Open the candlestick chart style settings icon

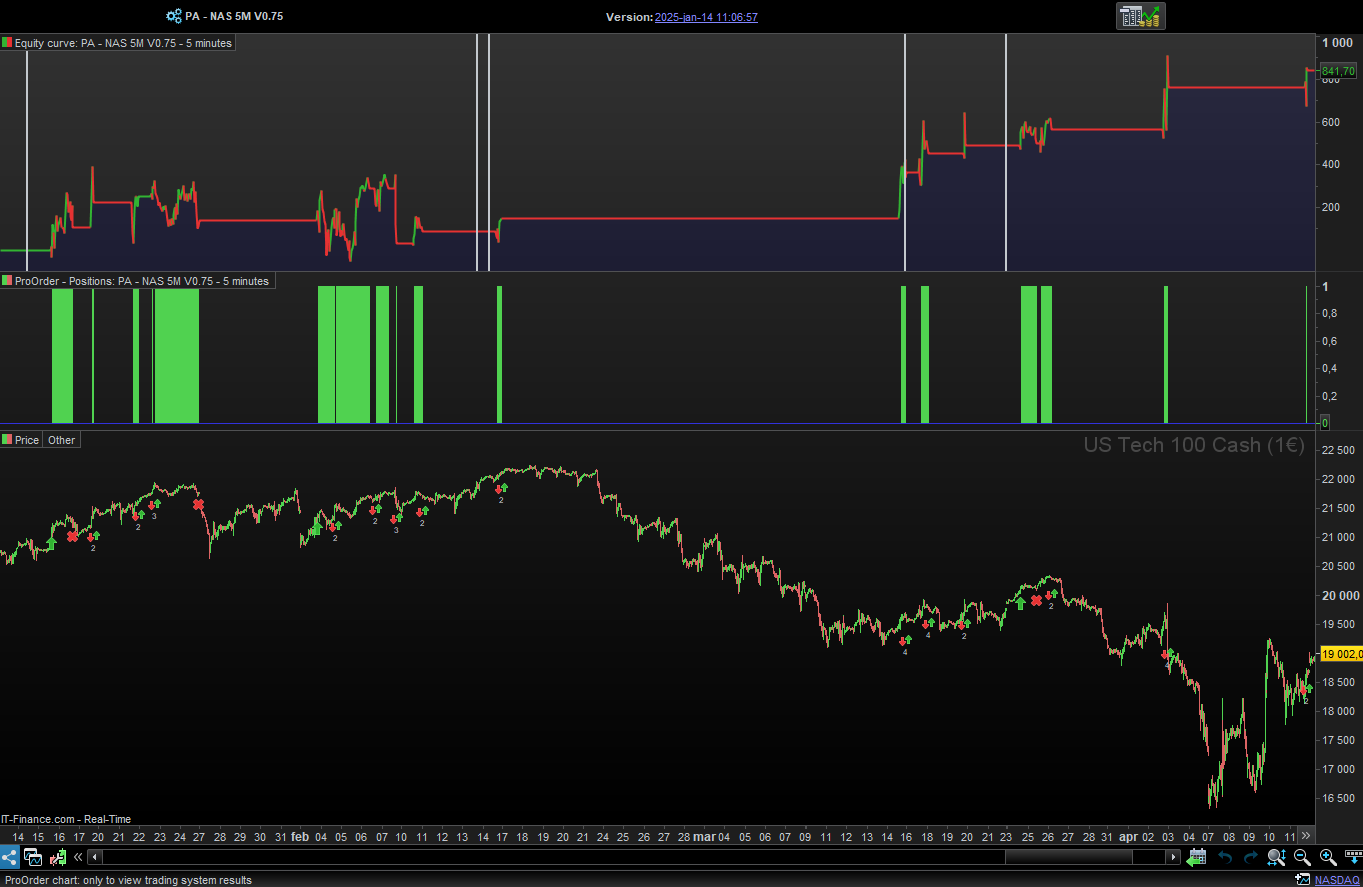click(x=57, y=857)
